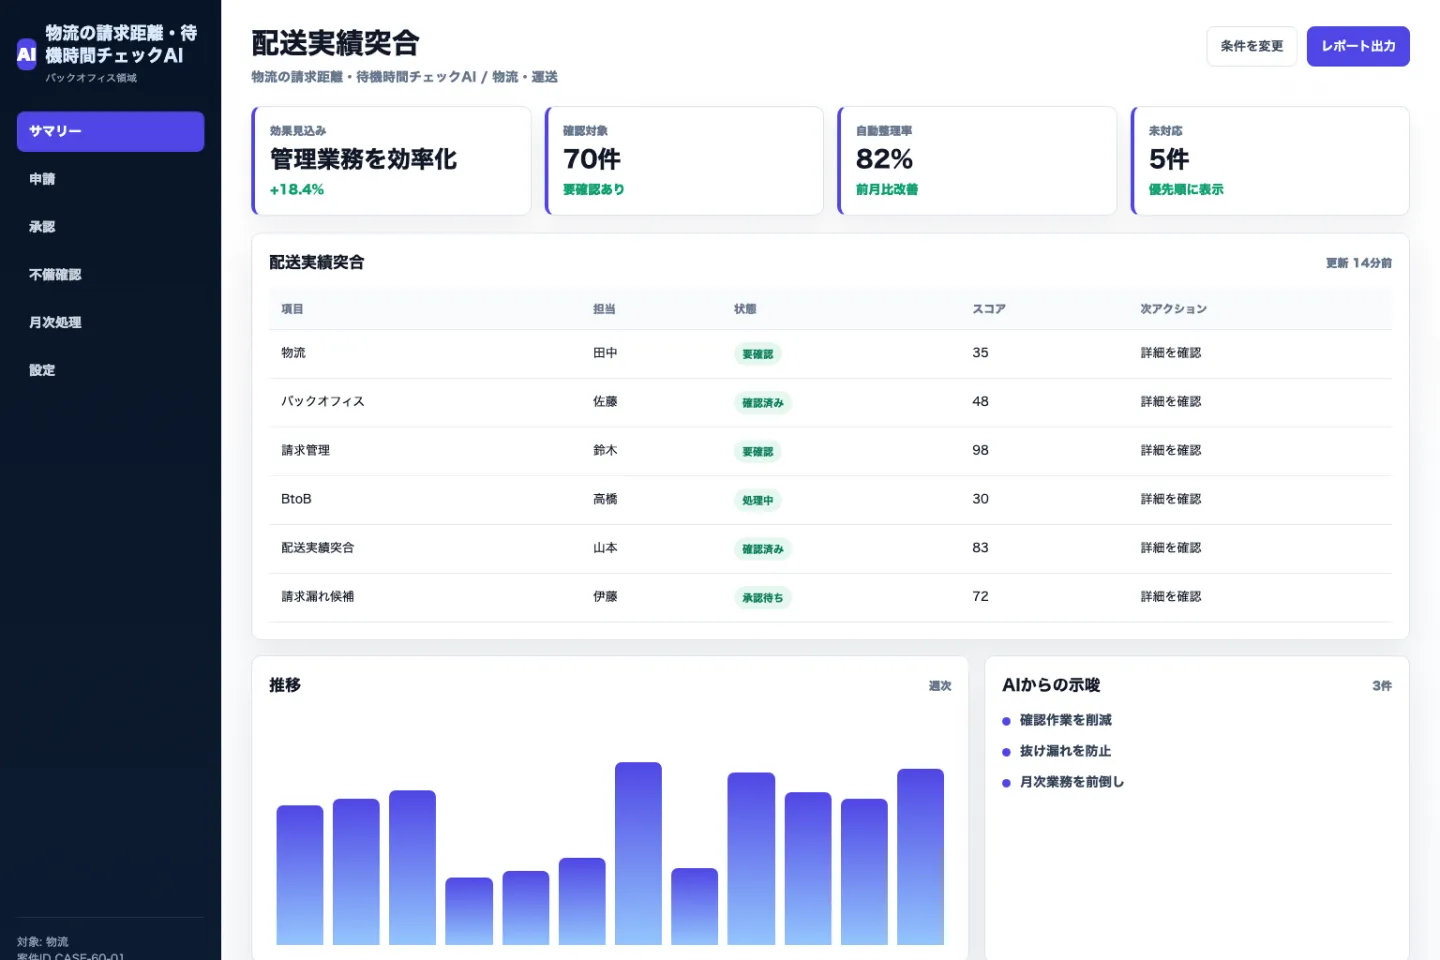The height and width of the screenshot is (960, 1440).
Task: Click the スコア column header
Action: pos(989,309)
